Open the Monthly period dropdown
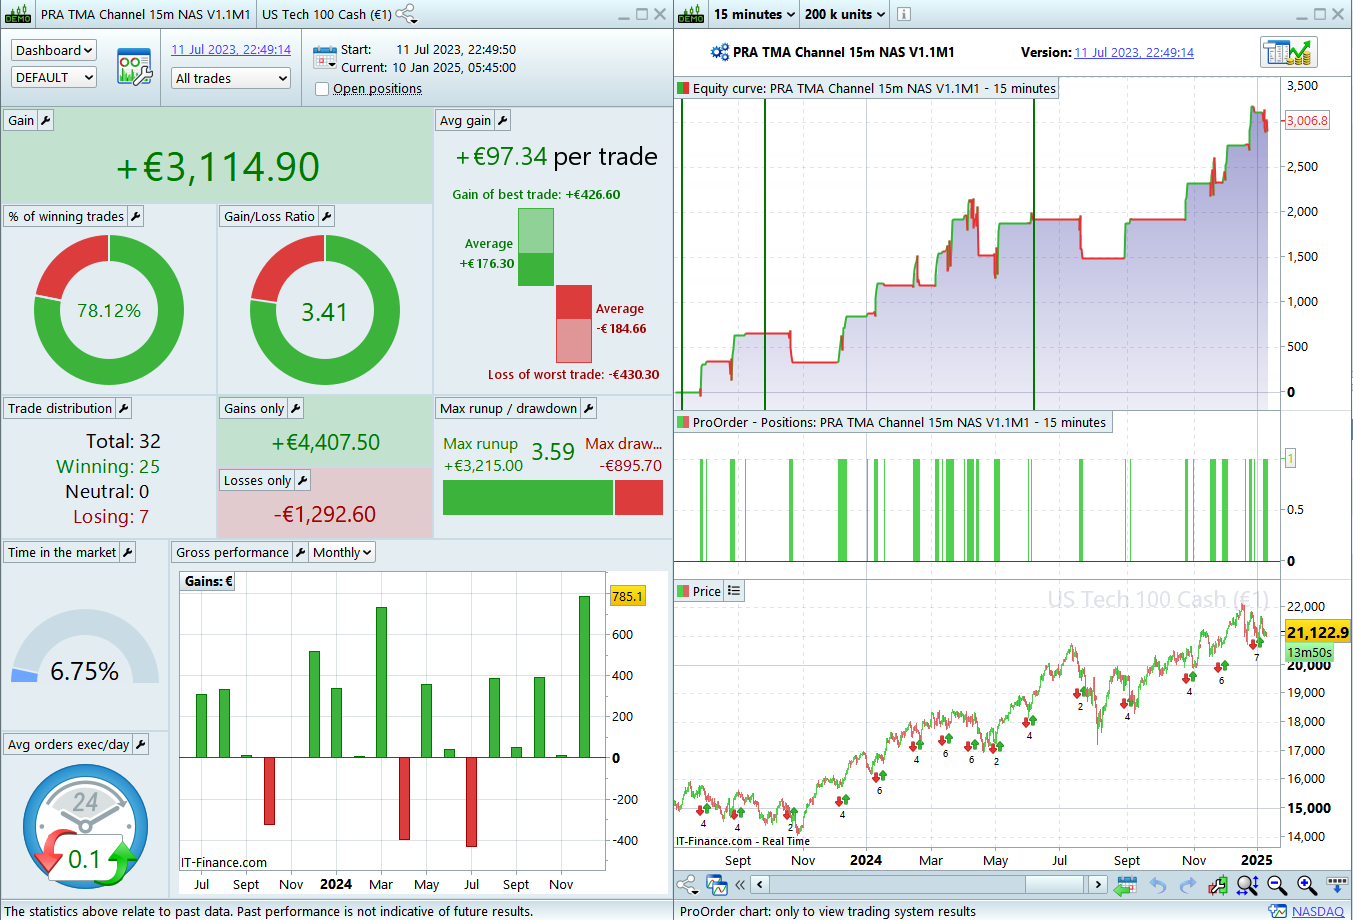This screenshot has width=1353, height=920. (x=342, y=552)
